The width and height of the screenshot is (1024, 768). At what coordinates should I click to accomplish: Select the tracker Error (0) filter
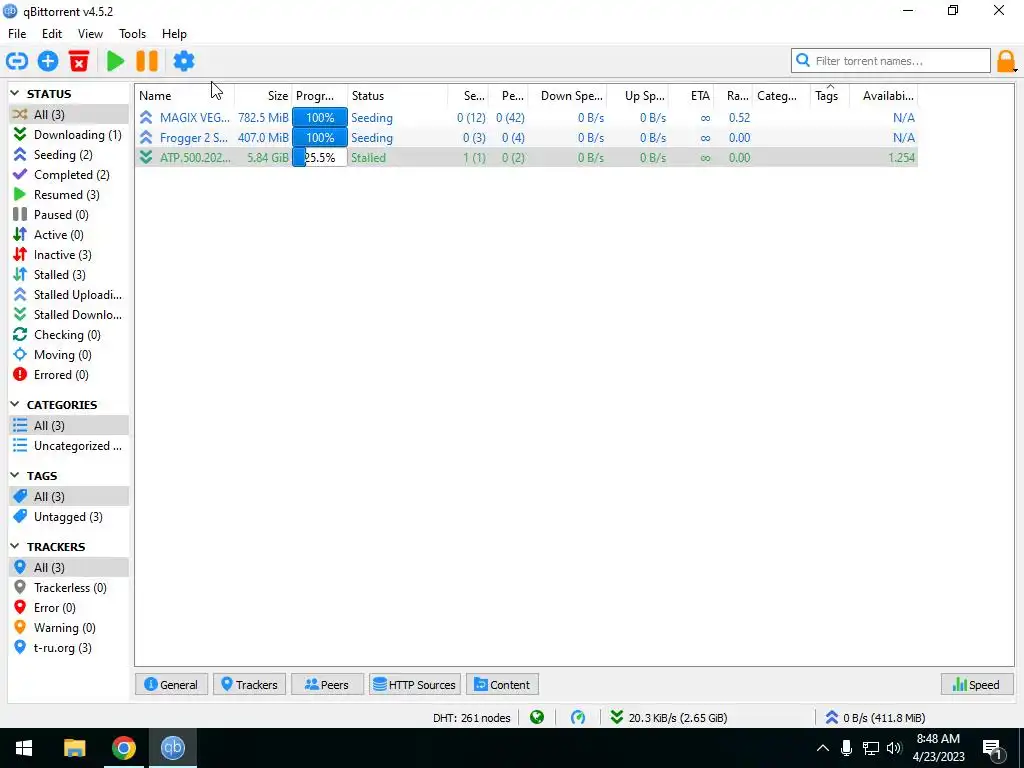coord(69,608)
